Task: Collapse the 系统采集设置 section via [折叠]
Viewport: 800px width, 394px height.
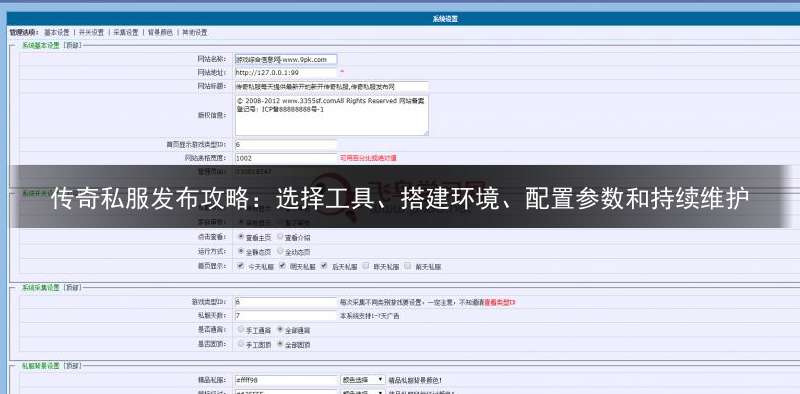Action: point(72,288)
